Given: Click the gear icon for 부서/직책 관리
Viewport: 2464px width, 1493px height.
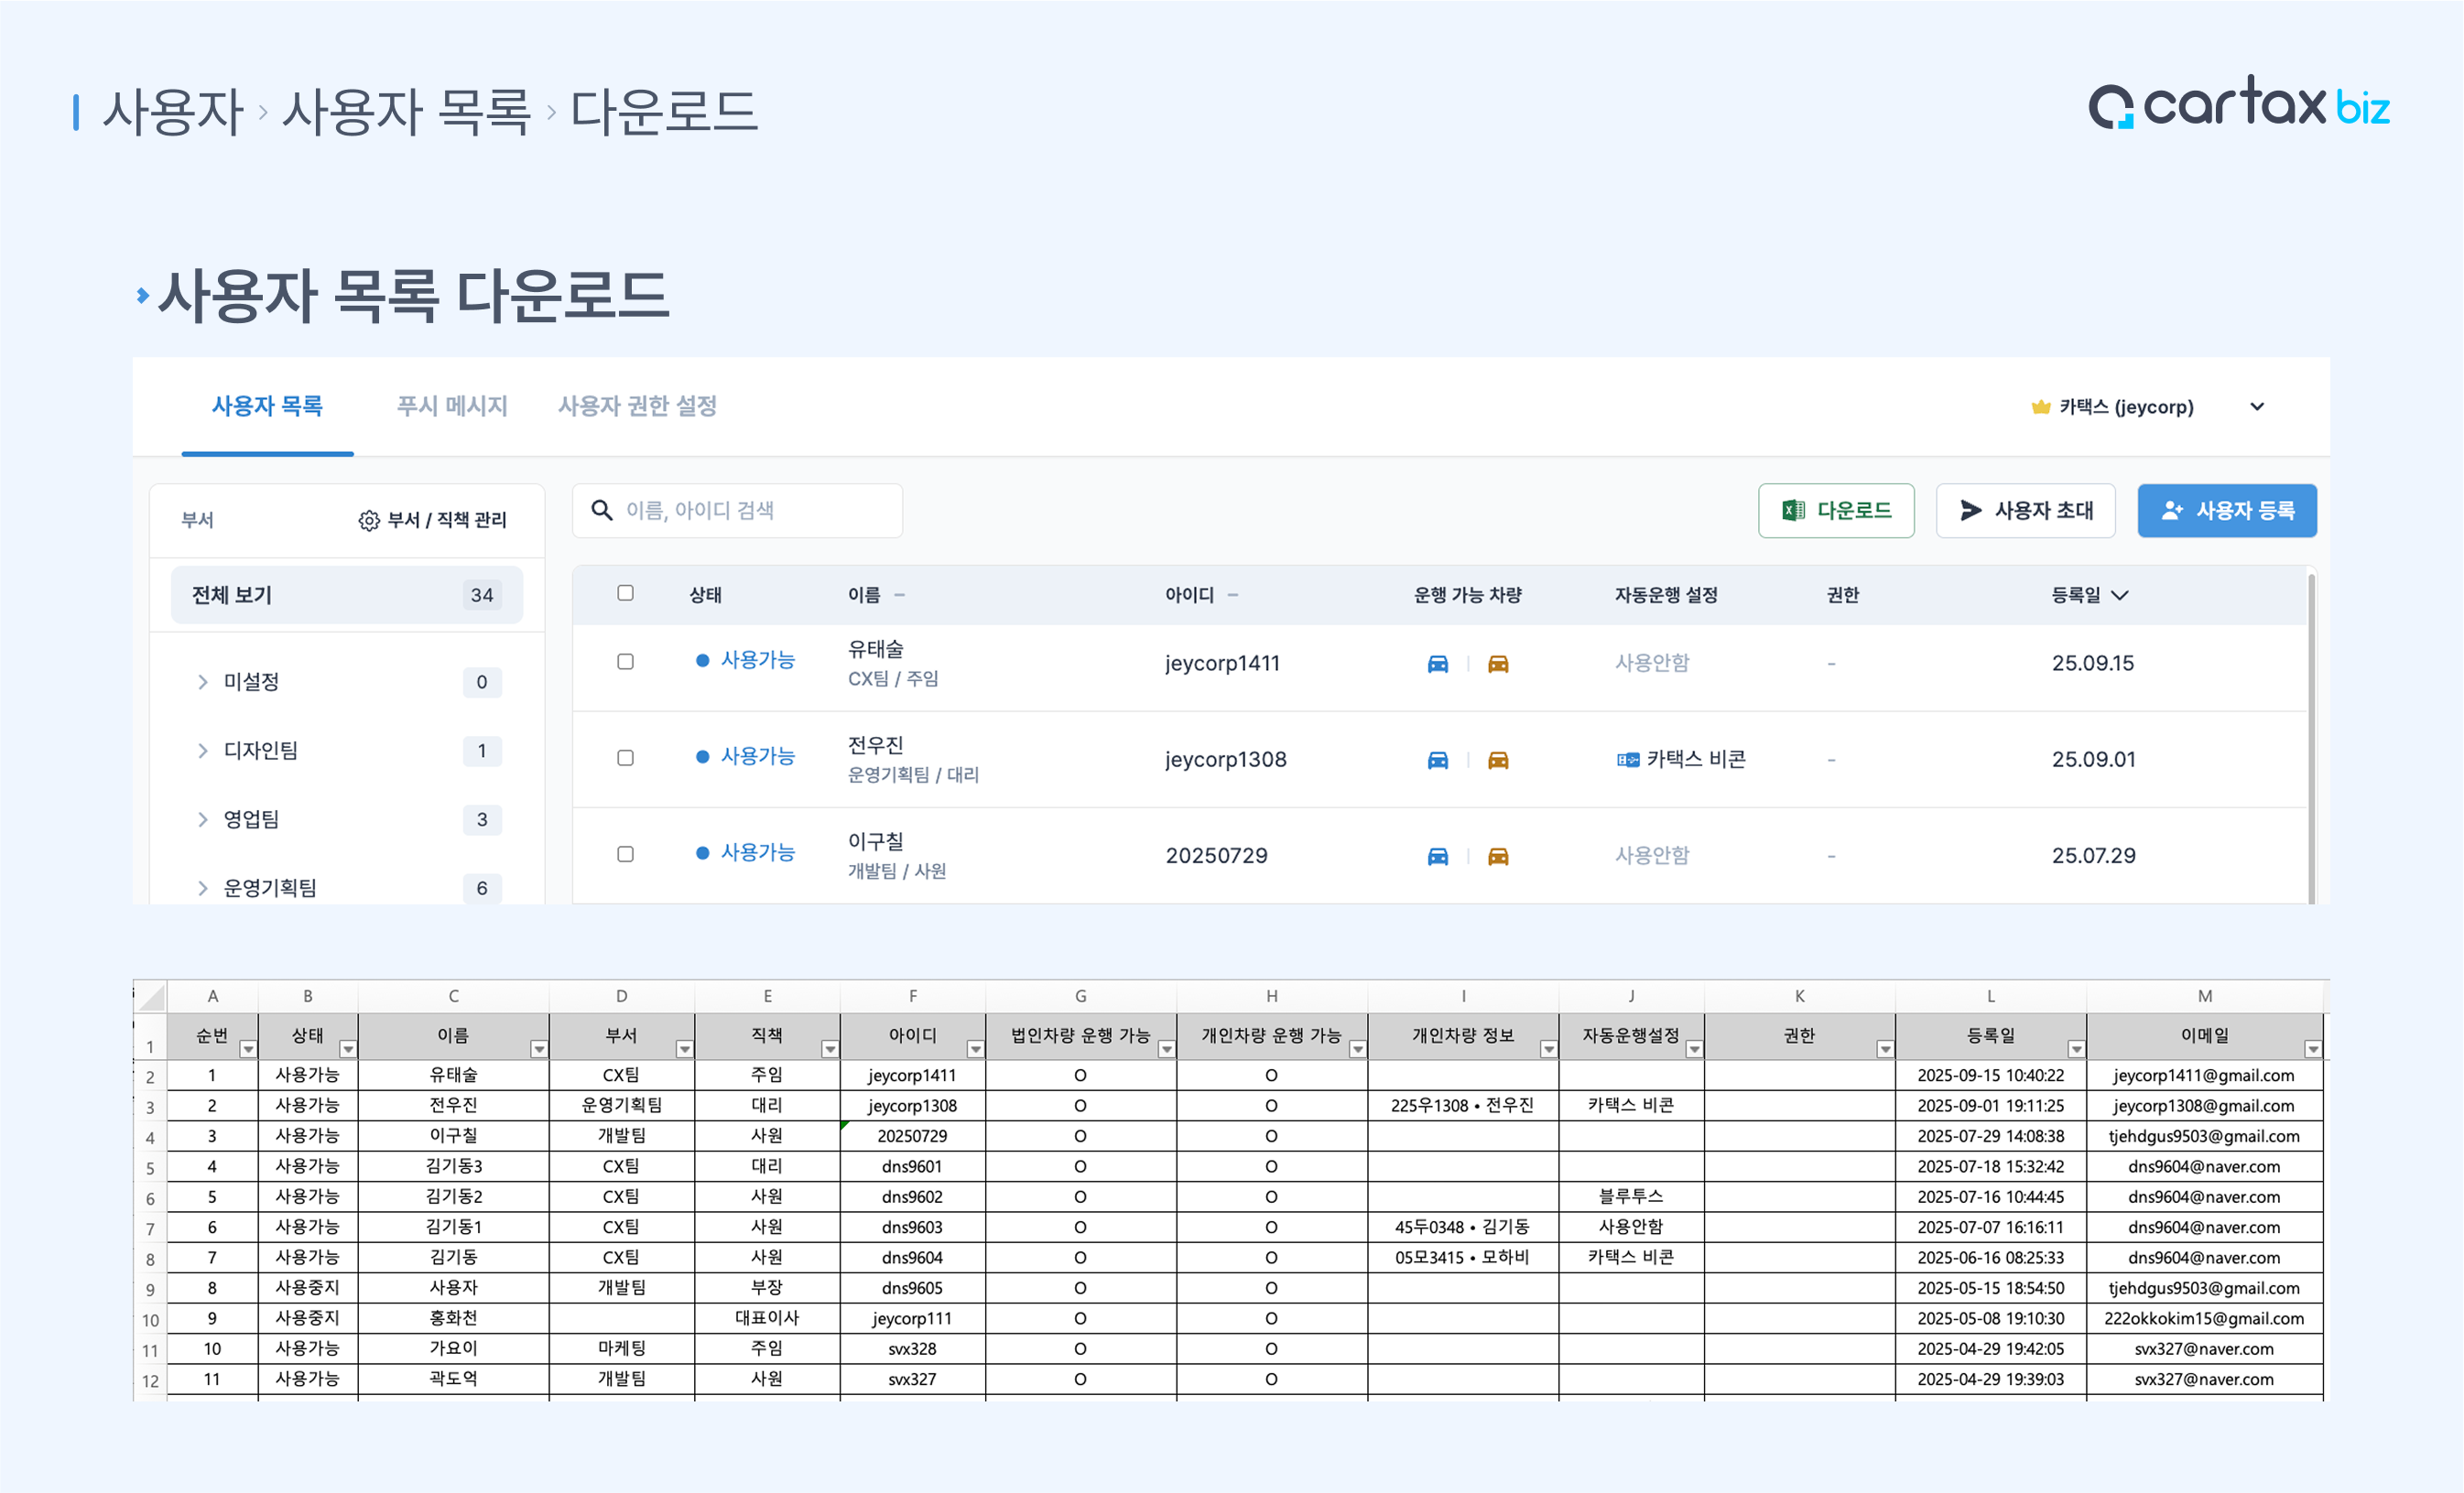Looking at the screenshot, I should [368, 520].
